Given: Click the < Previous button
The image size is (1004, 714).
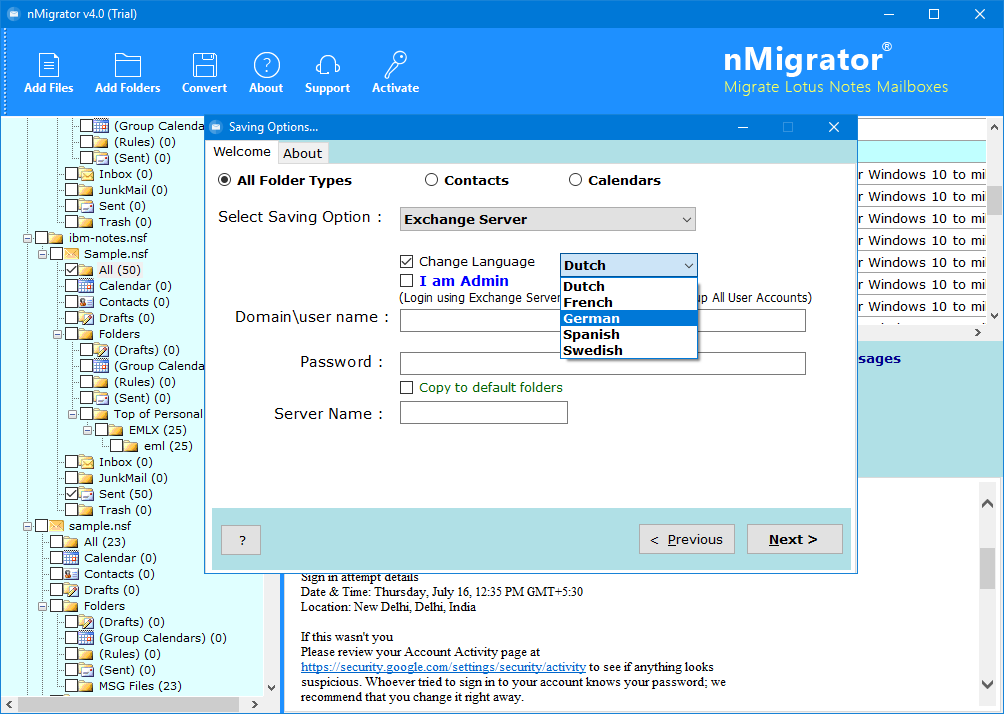Looking at the screenshot, I should pos(686,539).
